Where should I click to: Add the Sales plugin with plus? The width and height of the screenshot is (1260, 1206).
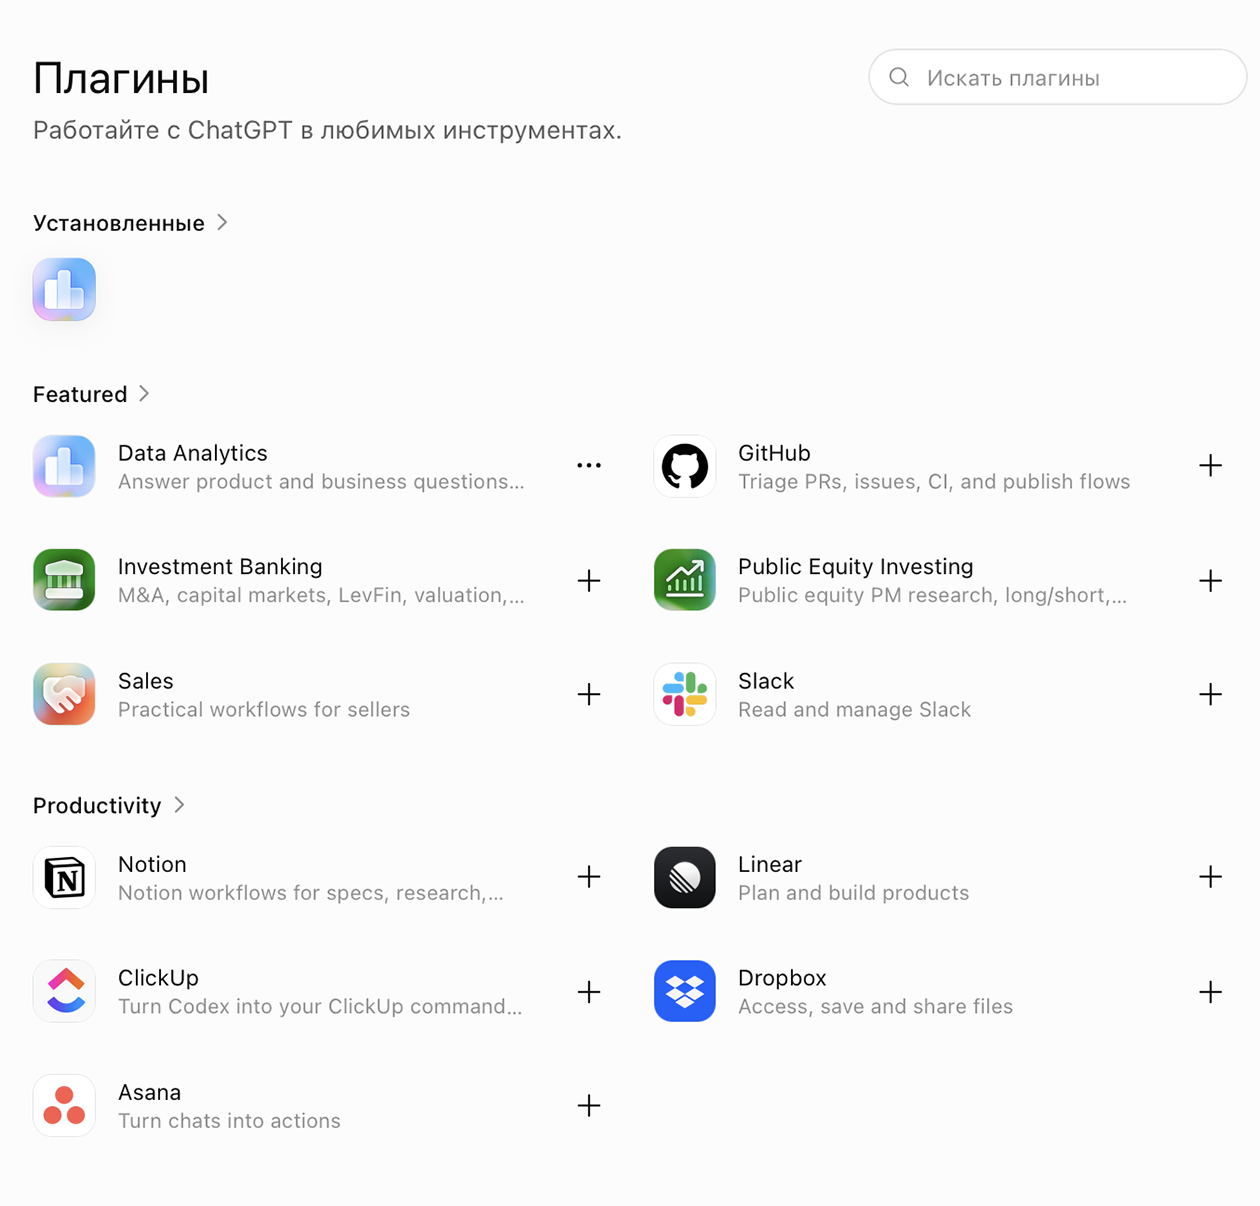point(589,694)
